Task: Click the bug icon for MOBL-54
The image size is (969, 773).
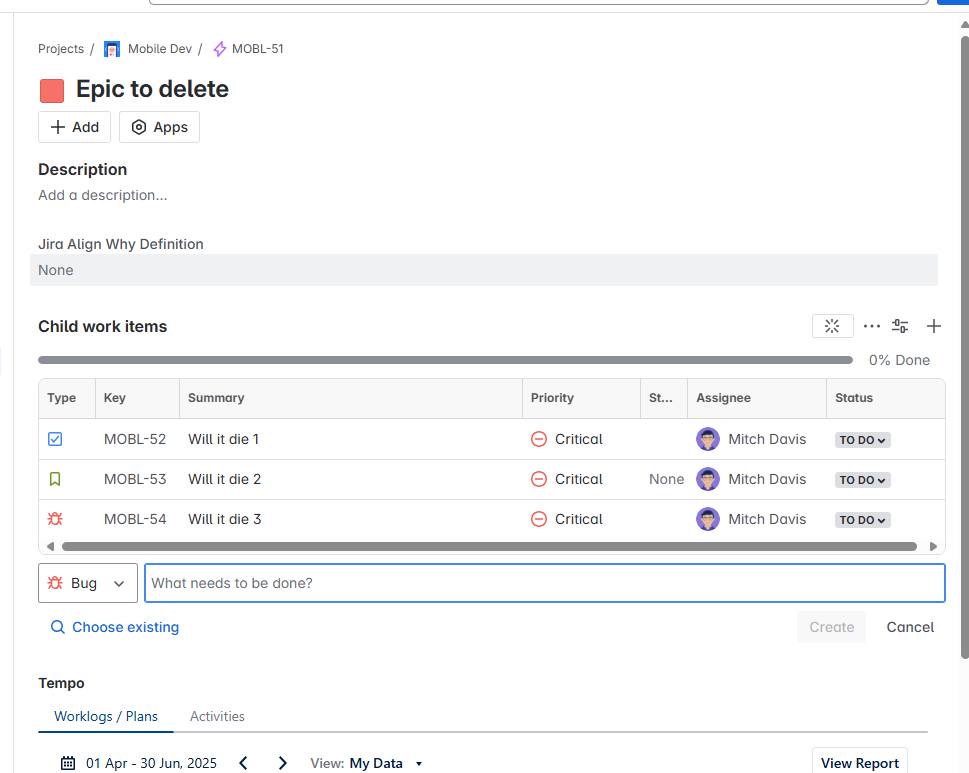Action: (55, 519)
